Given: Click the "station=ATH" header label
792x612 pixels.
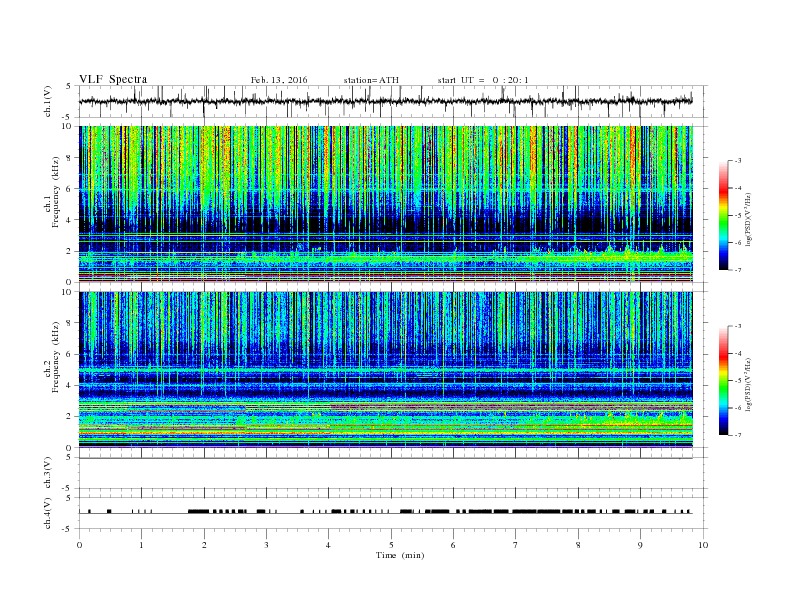Looking at the screenshot, I should pos(371,80).
